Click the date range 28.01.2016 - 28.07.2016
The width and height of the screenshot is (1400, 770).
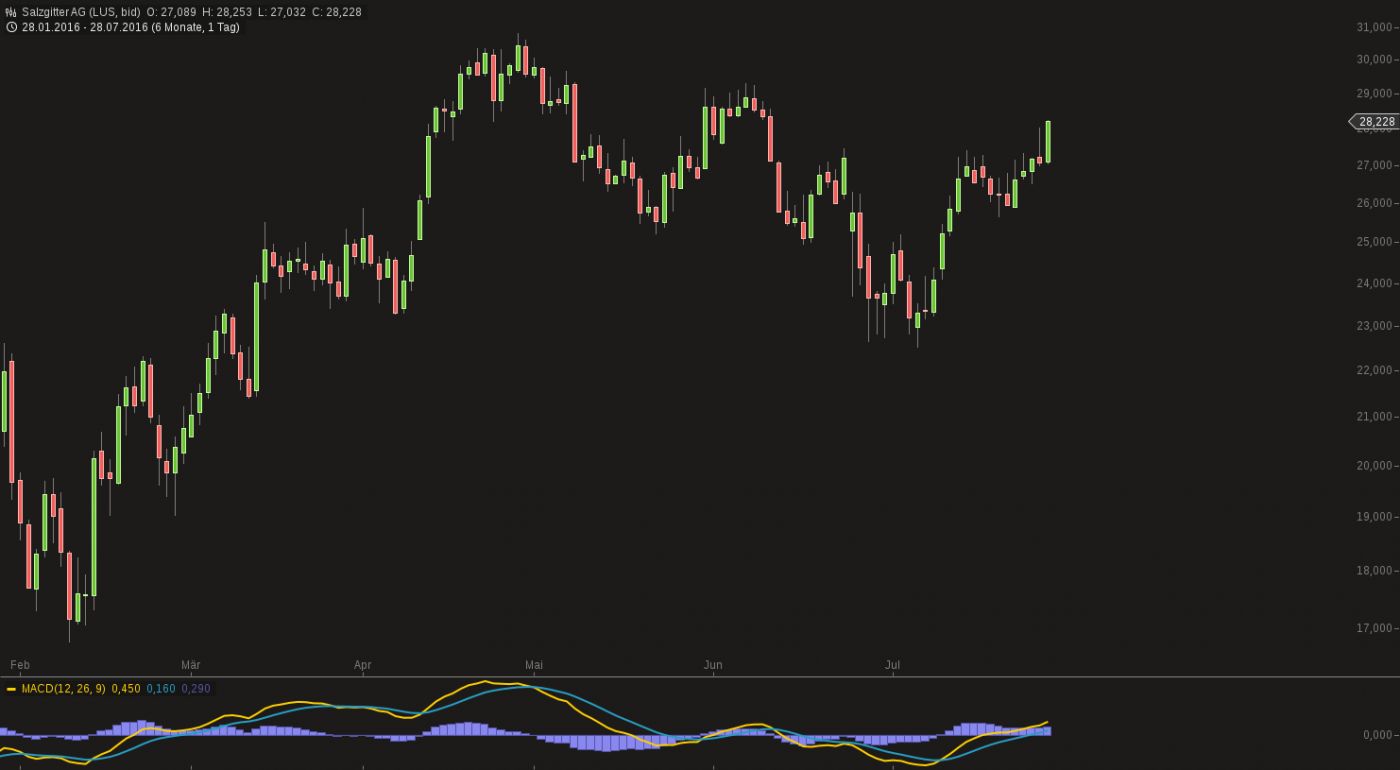[x=84, y=27]
